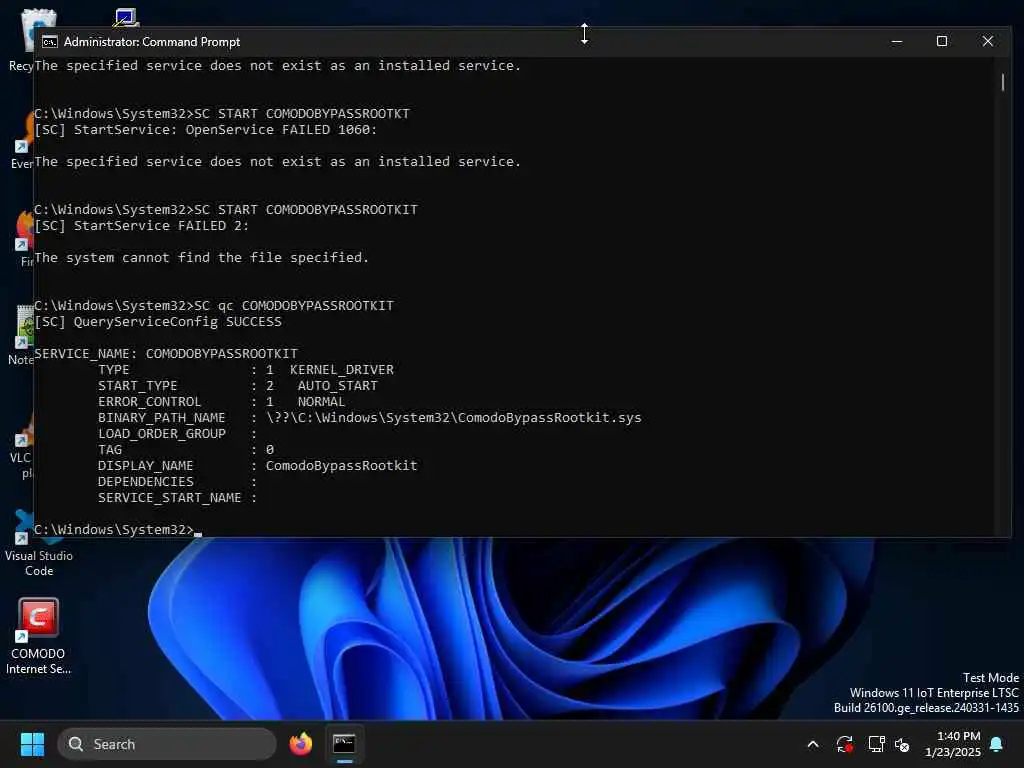Click the DISPLAY_NAME value 'ComodoBypassRootkit'
The image size is (1024, 768).
[x=341, y=466]
